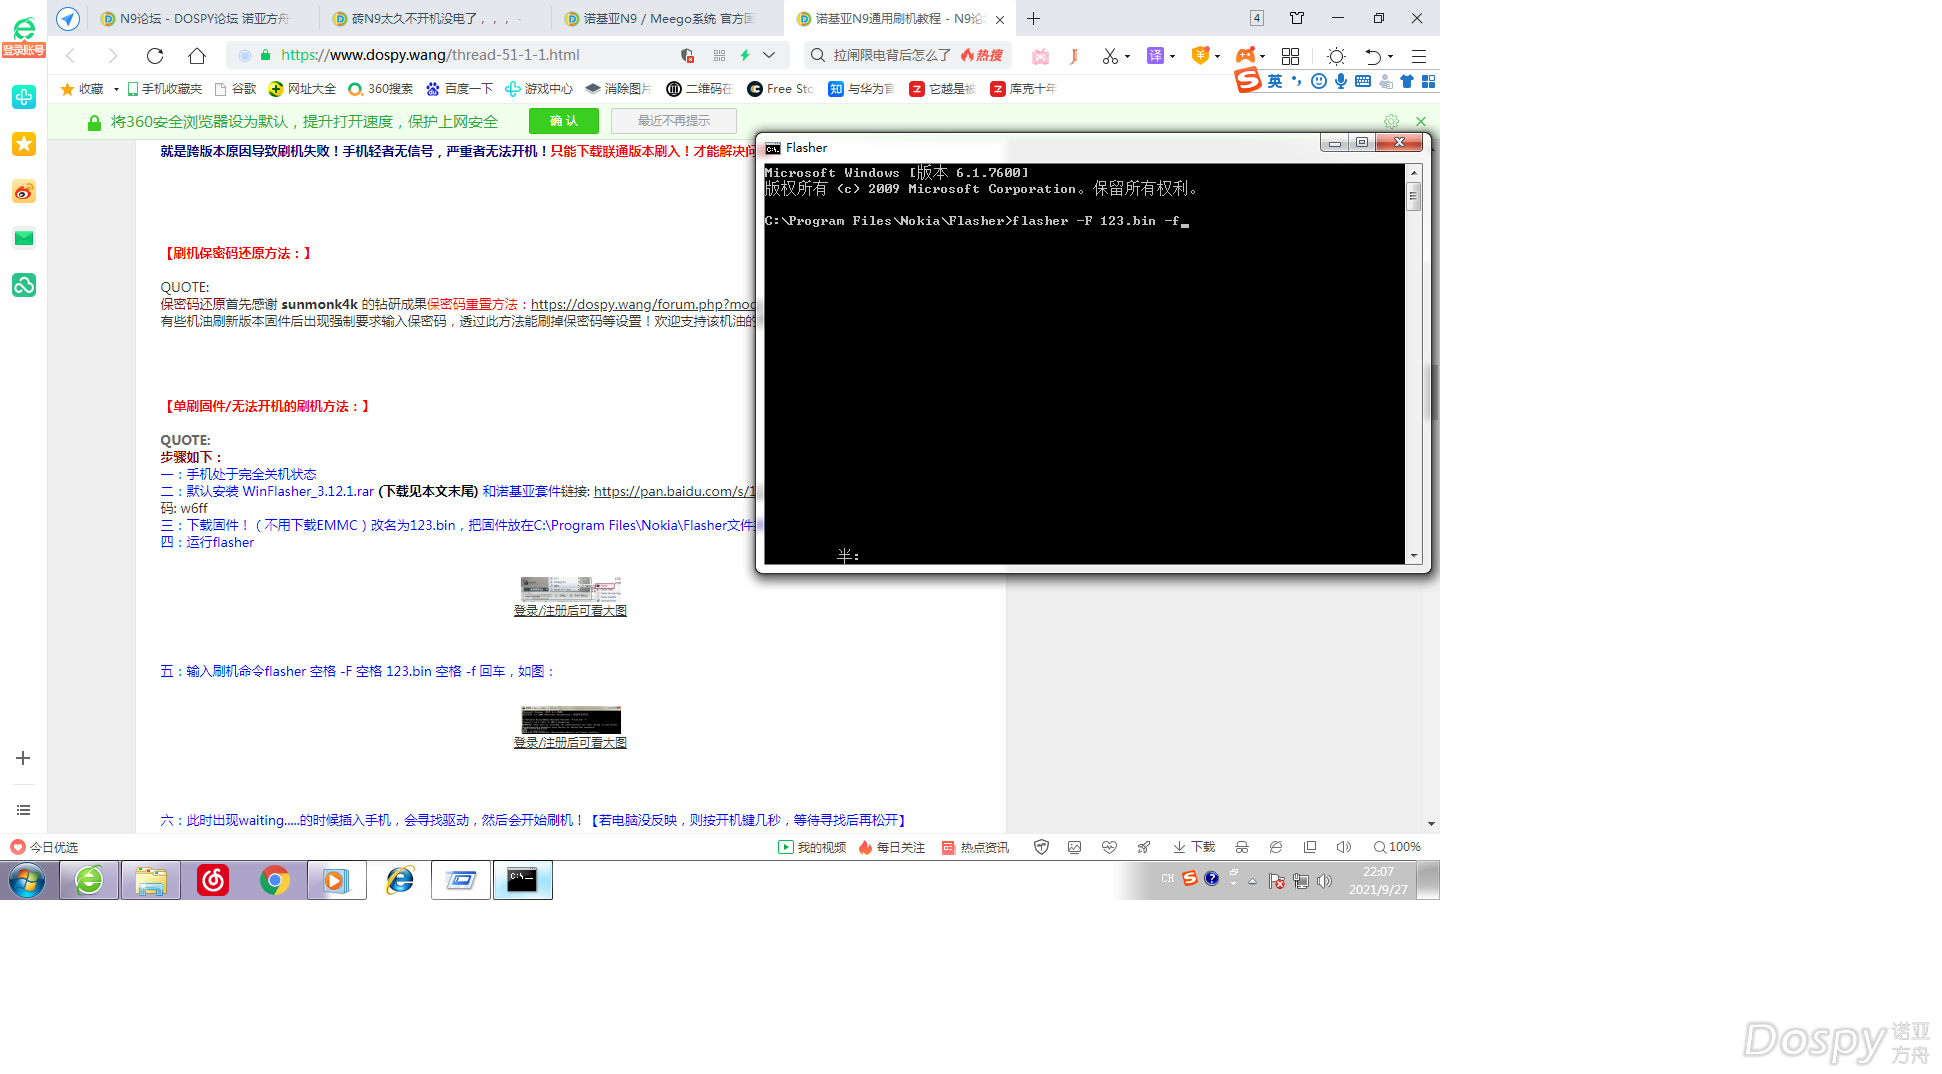The image size is (1942, 1074).
Task: Click the system tray volume icon
Action: point(1325,881)
